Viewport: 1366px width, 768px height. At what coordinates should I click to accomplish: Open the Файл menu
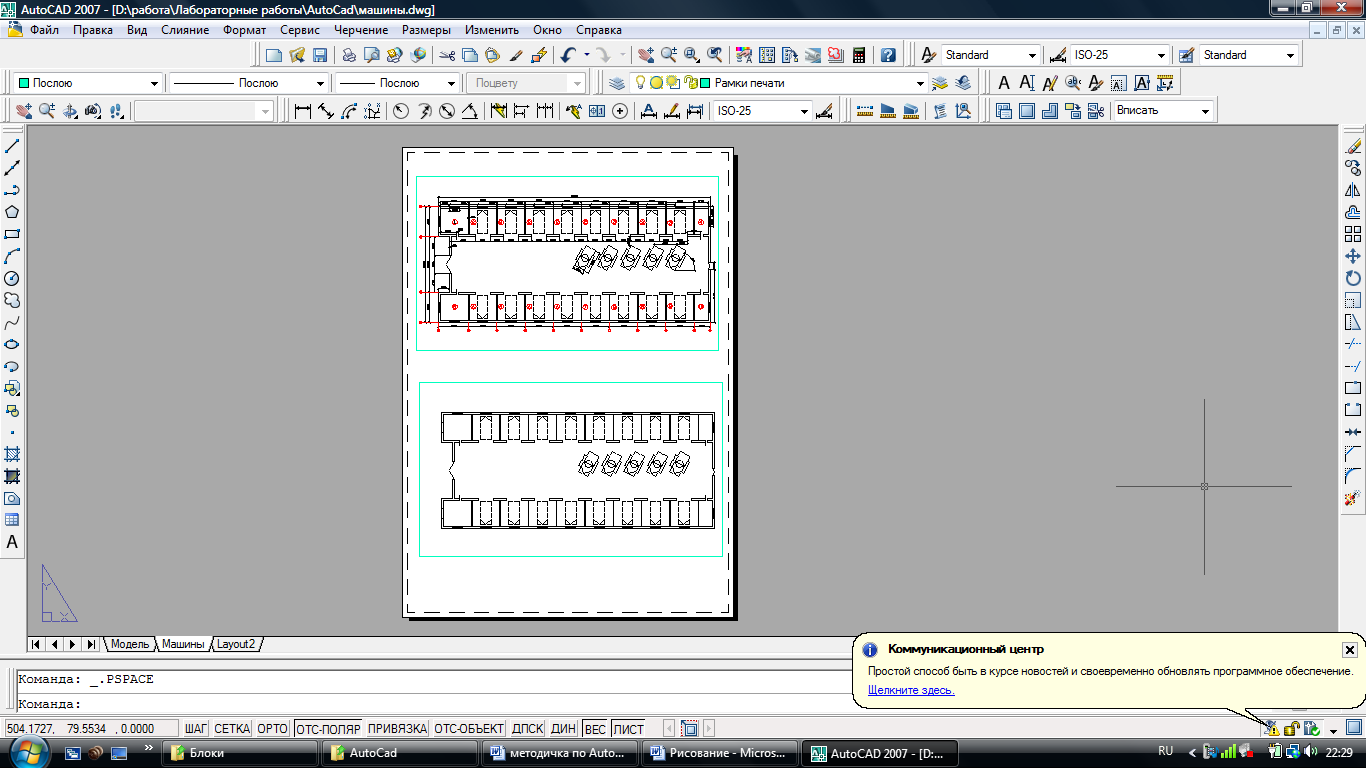point(44,30)
